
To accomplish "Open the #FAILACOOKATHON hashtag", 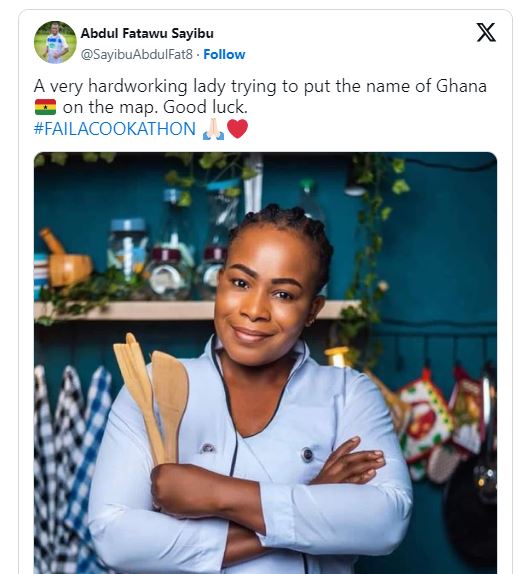I will (x=115, y=129).
